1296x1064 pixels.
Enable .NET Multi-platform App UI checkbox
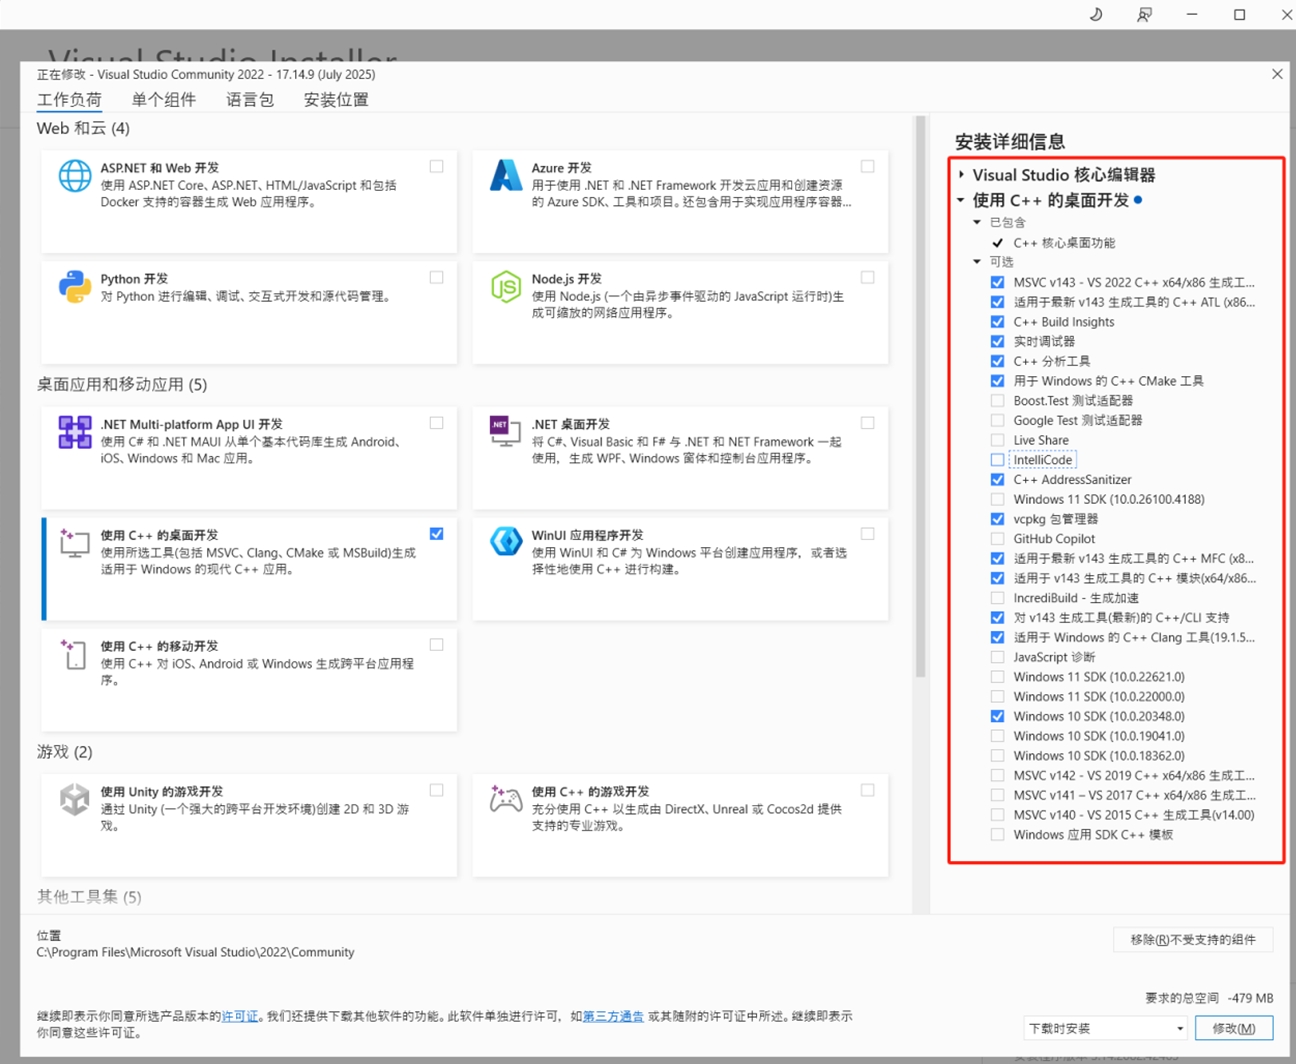[437, 423]
